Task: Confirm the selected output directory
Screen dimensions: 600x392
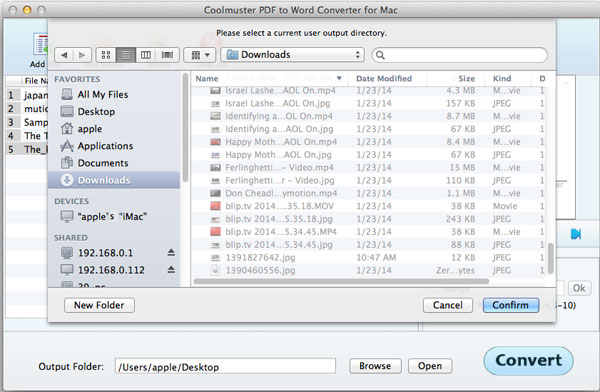Action: pos(511,305)
